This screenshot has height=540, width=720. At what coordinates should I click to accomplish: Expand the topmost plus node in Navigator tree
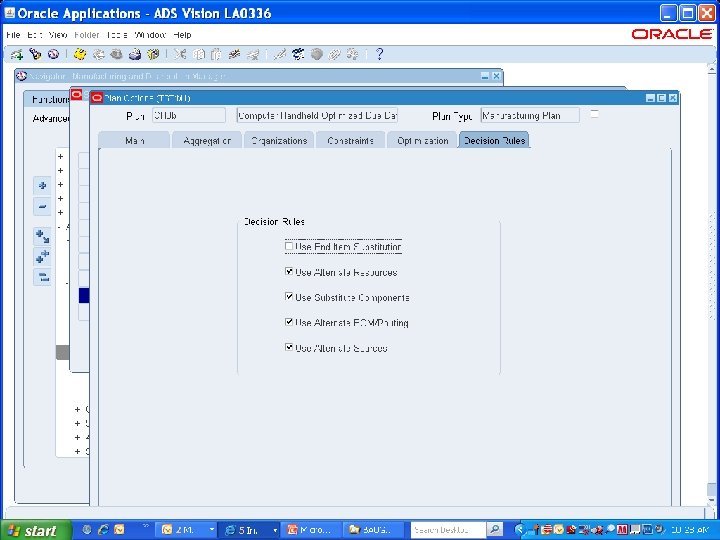point(60,157)
